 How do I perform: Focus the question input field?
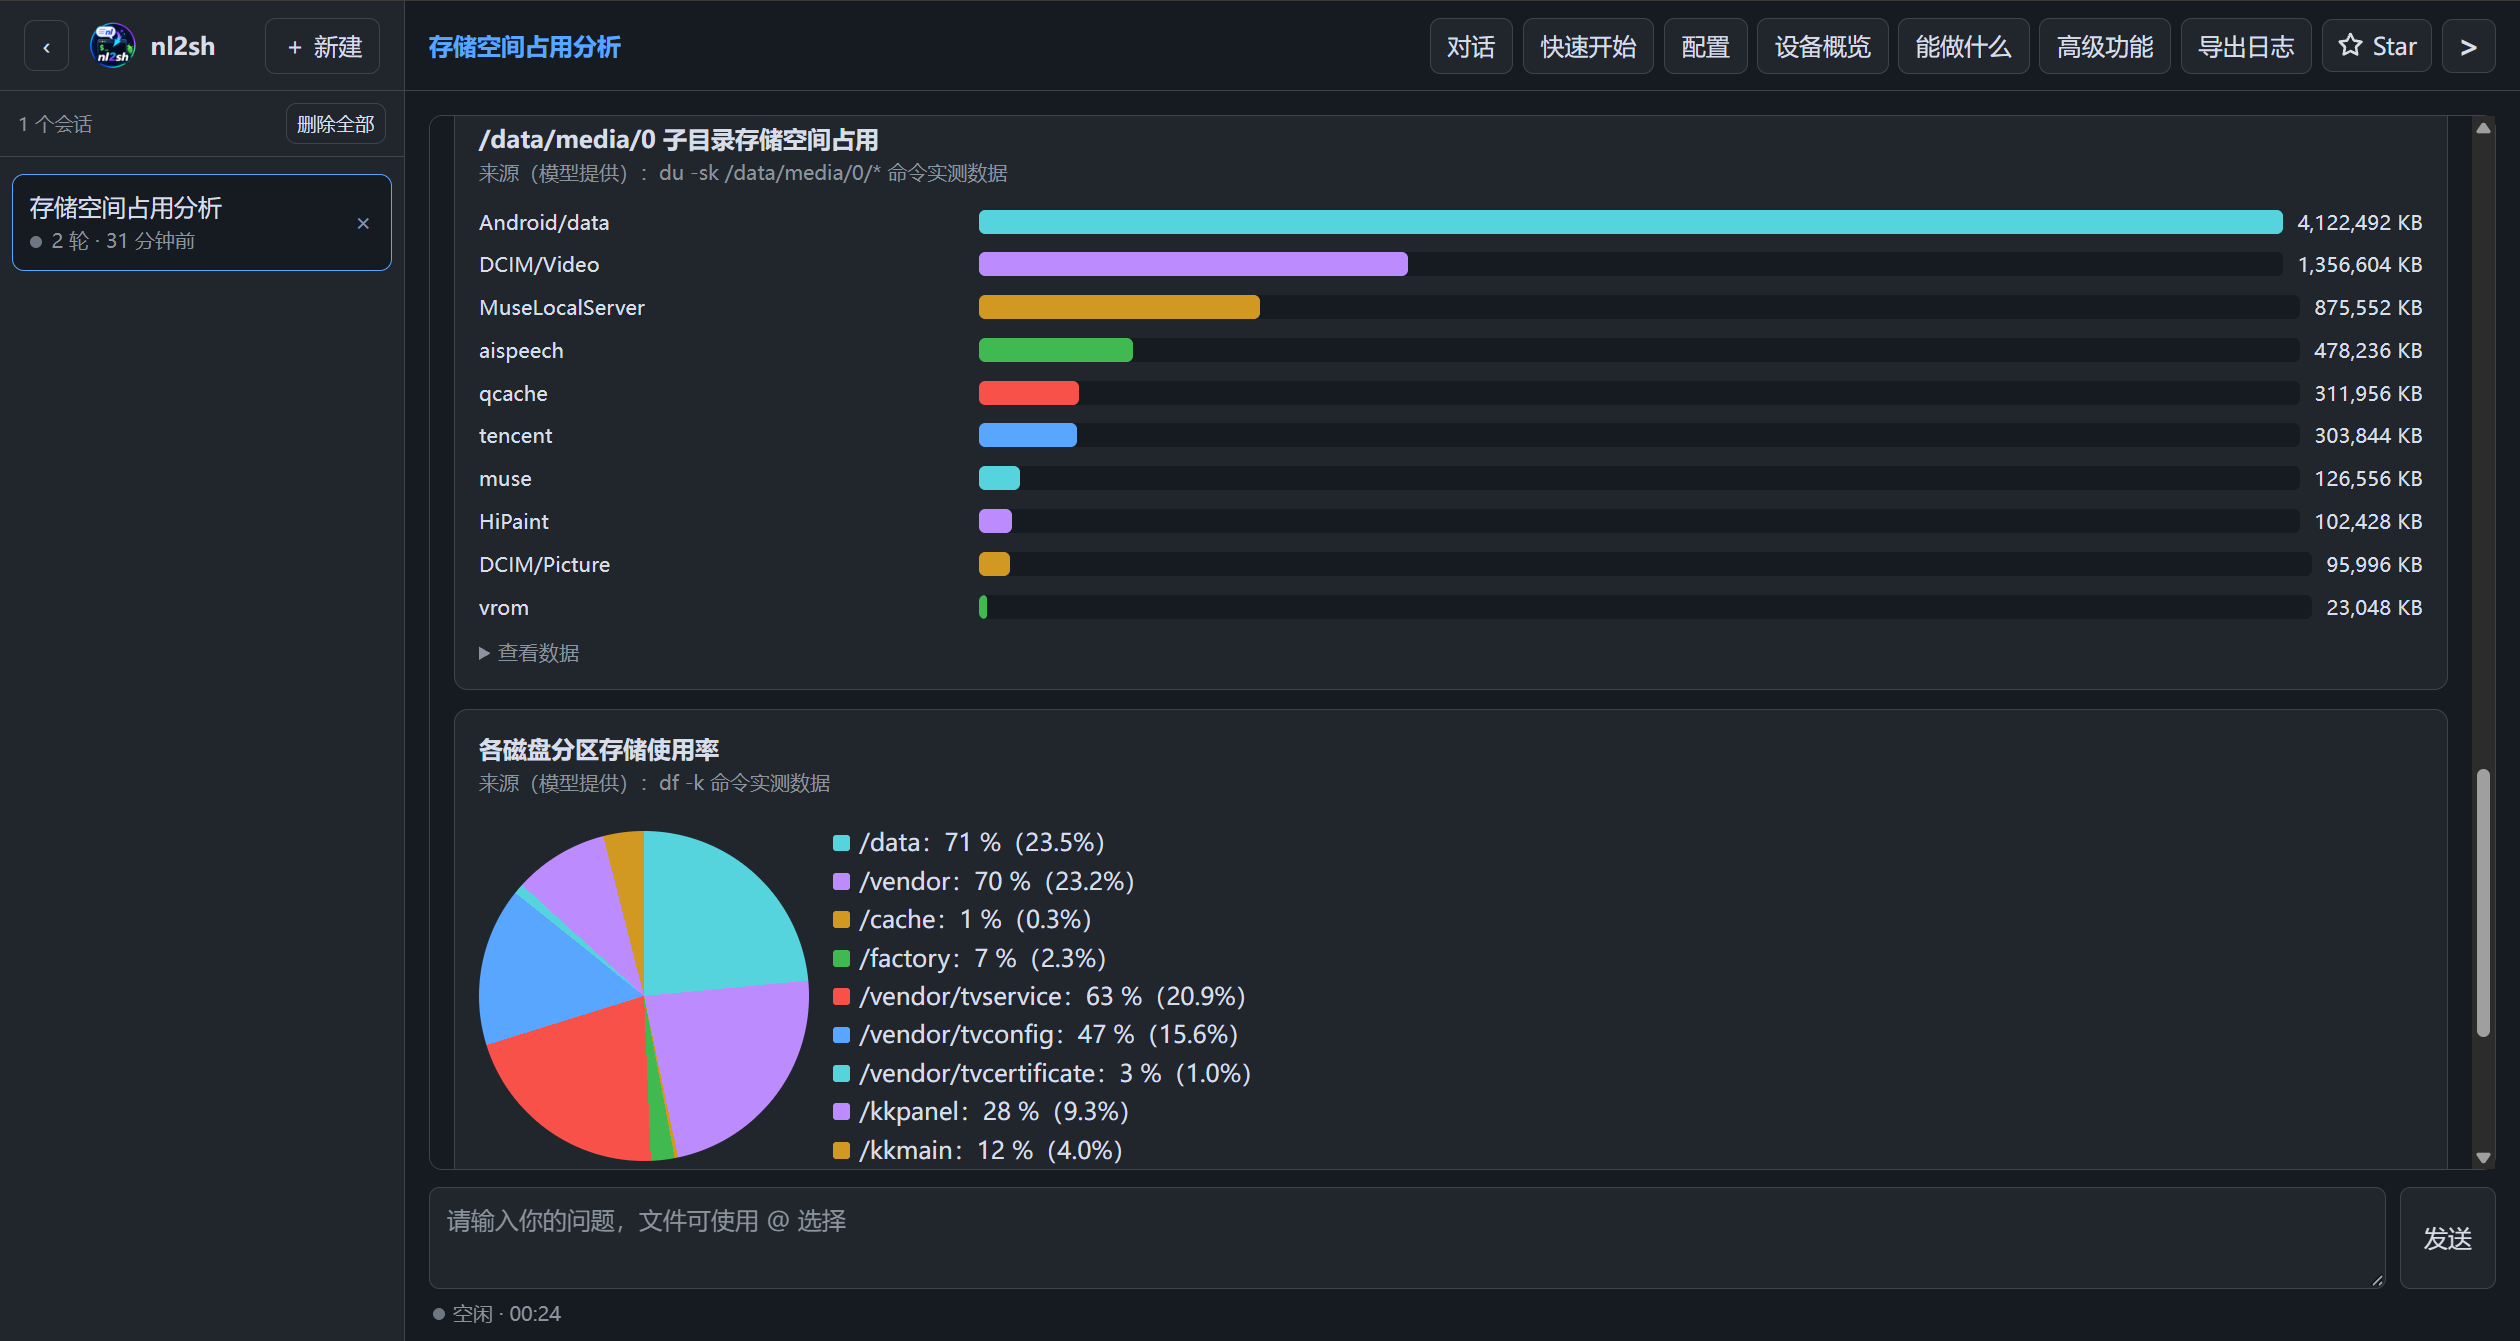(1407, 1238)
